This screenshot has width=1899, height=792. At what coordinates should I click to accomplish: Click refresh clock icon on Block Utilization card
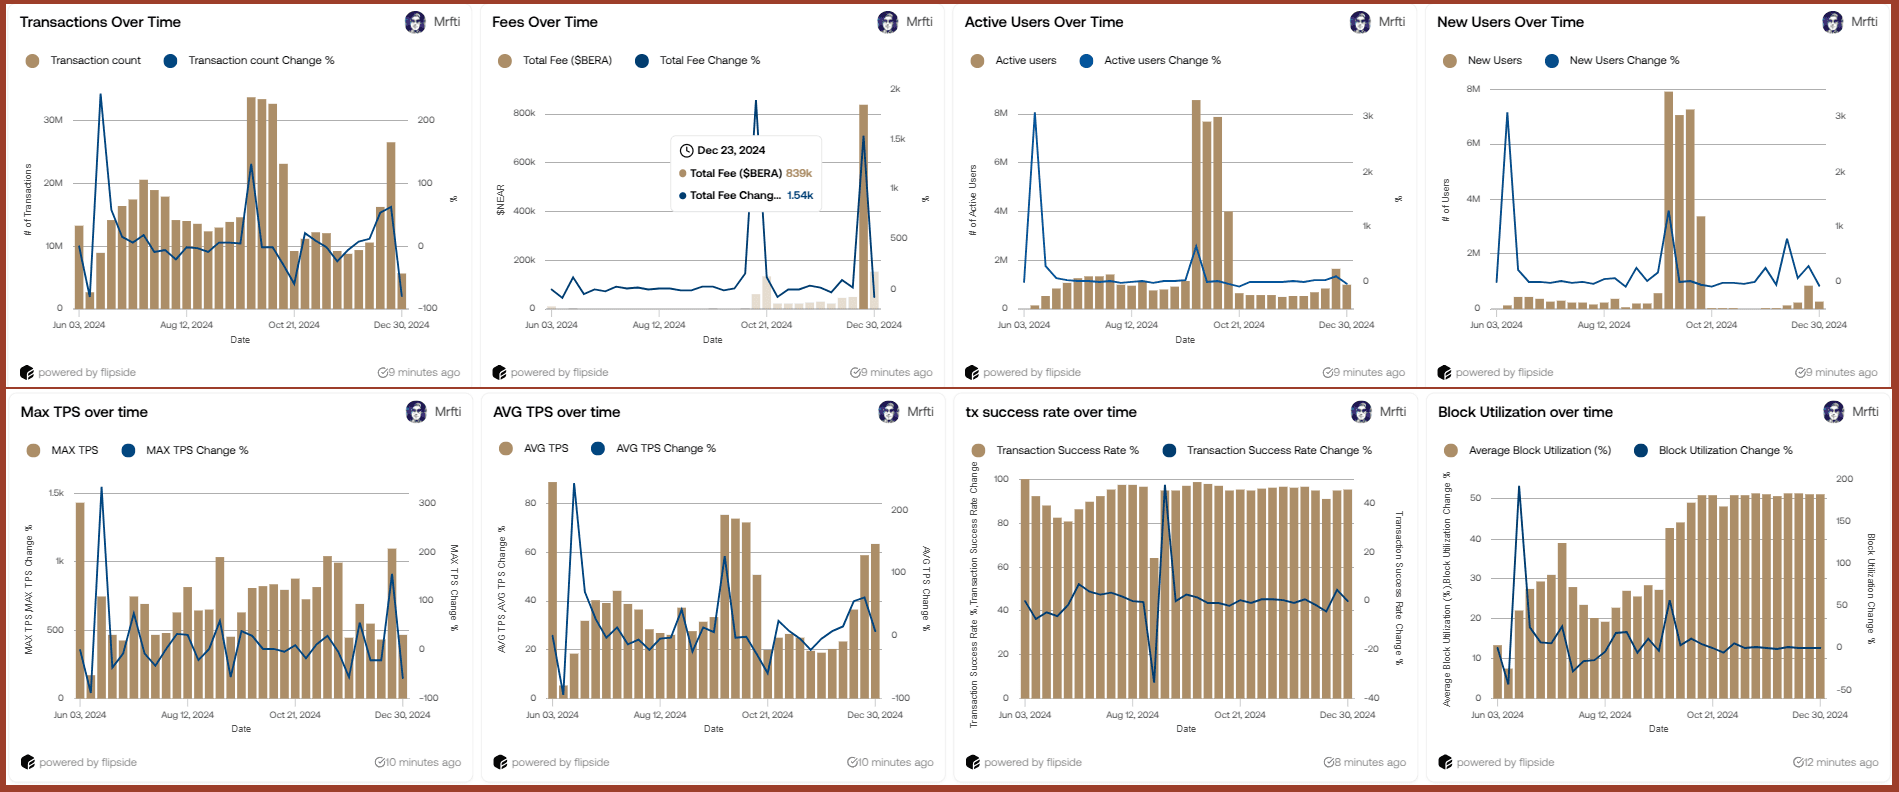[1799, 762]
